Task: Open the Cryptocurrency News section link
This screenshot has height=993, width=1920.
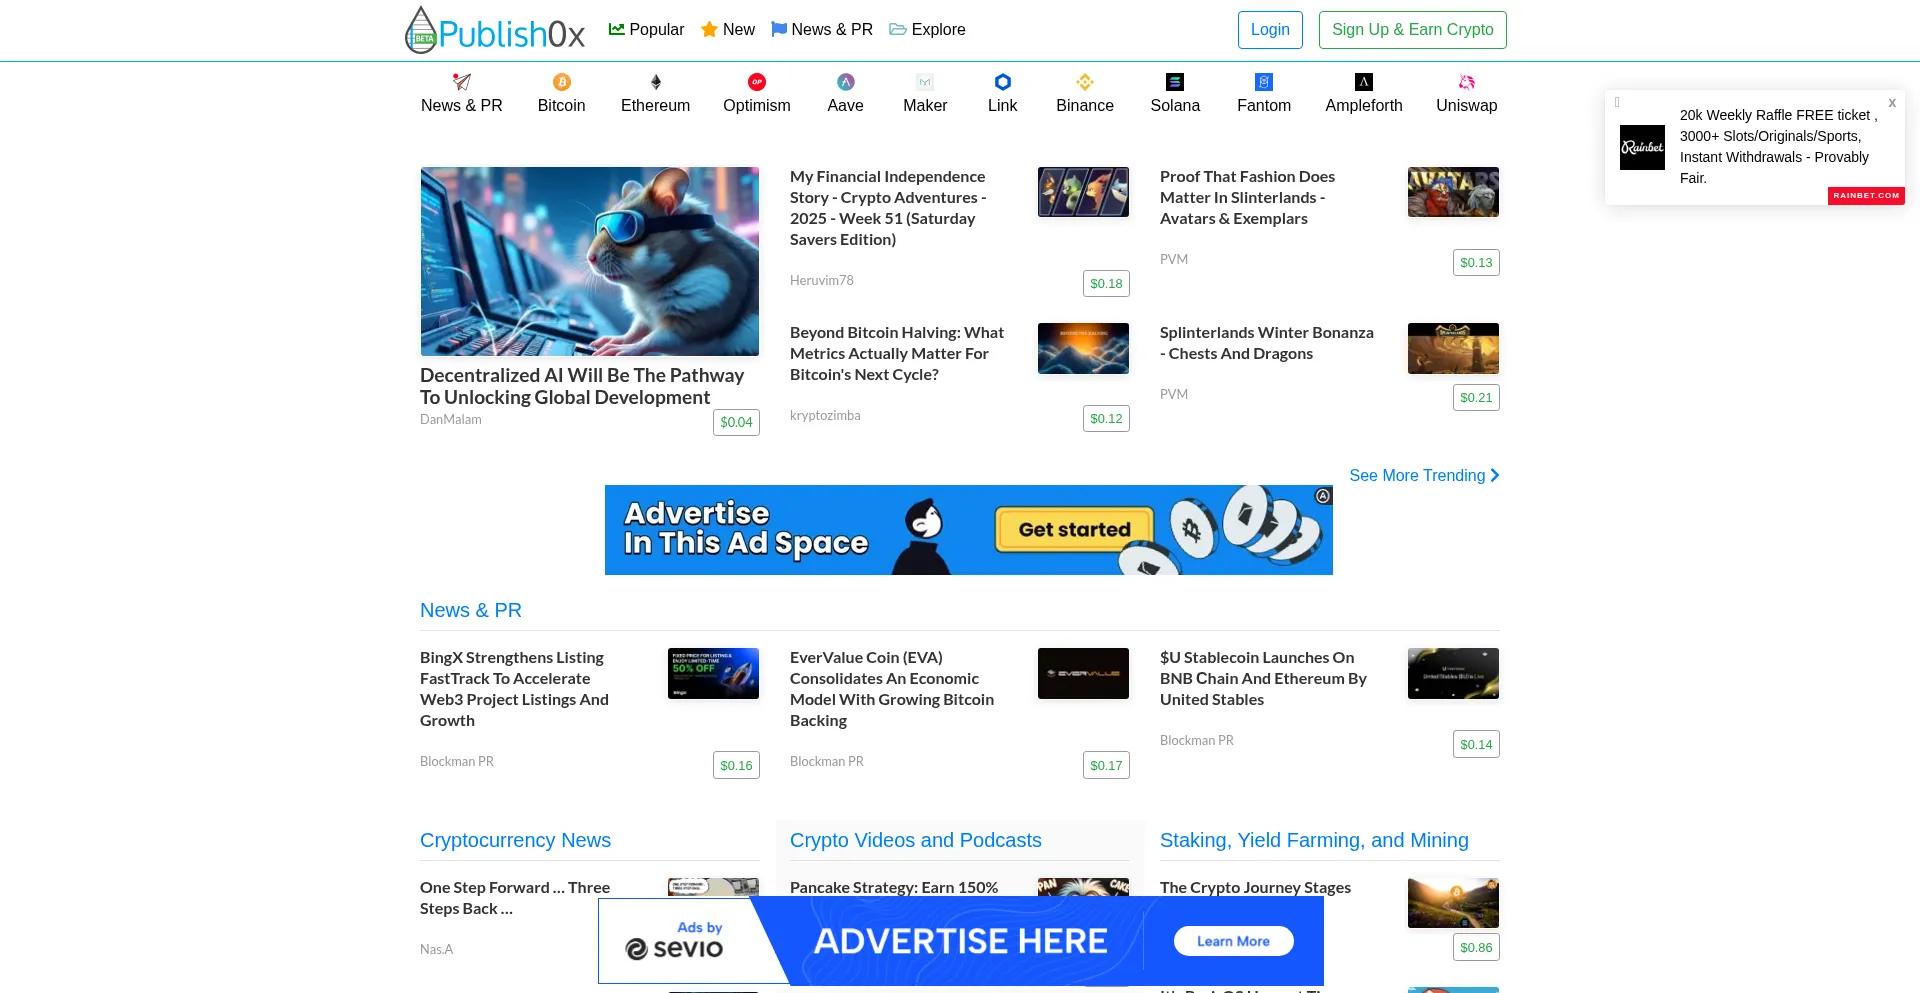Action: 515,840
